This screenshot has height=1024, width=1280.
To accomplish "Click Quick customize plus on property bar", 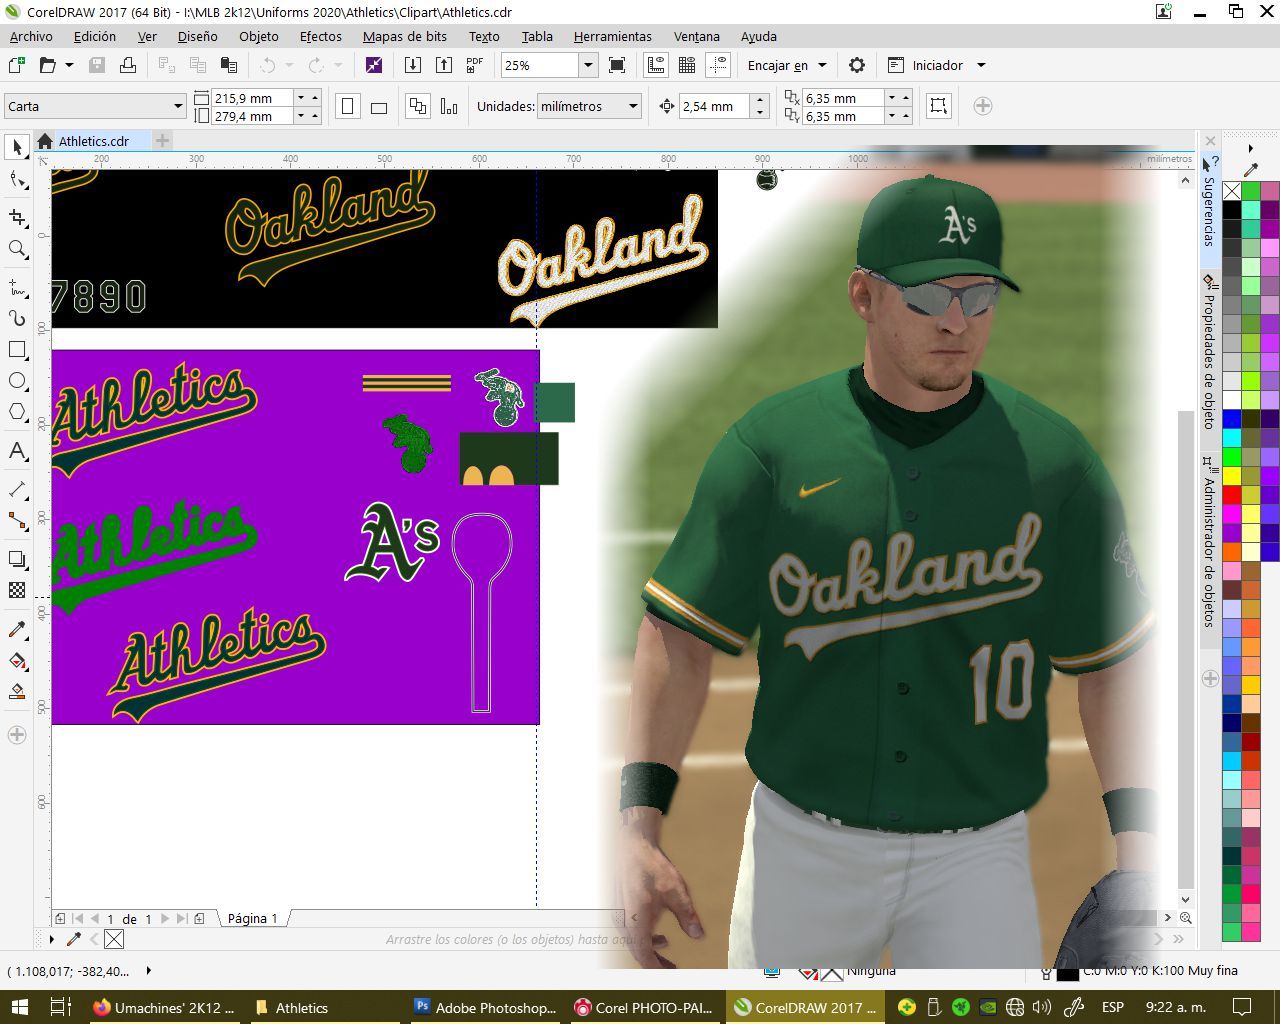I will (983, 106).
